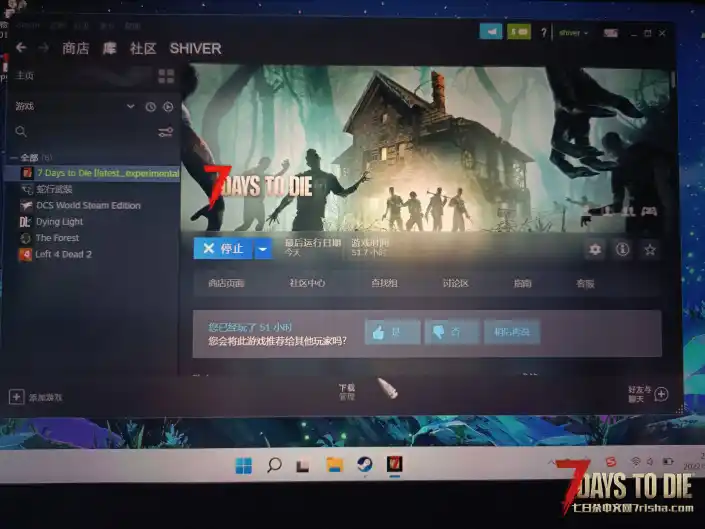
Task: Open the shiver account dropdown
Action: coord(573,33)
